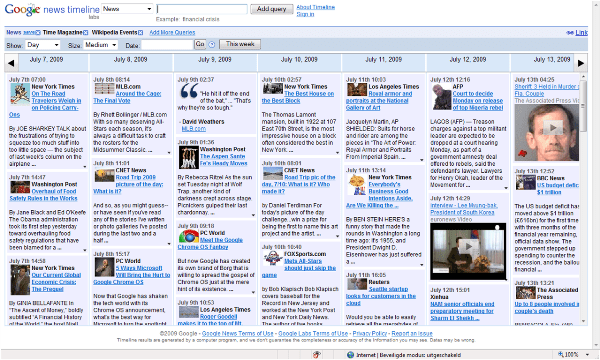This screenshot has height=360, width=600.
Task: Open the News source dropdown
Action: 127,9
